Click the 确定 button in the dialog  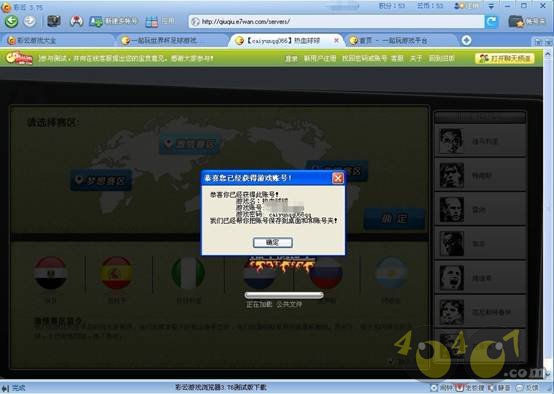273,242
